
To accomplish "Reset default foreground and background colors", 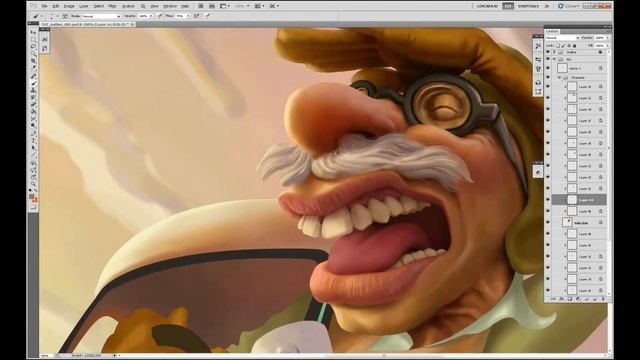I will point(30,190).
